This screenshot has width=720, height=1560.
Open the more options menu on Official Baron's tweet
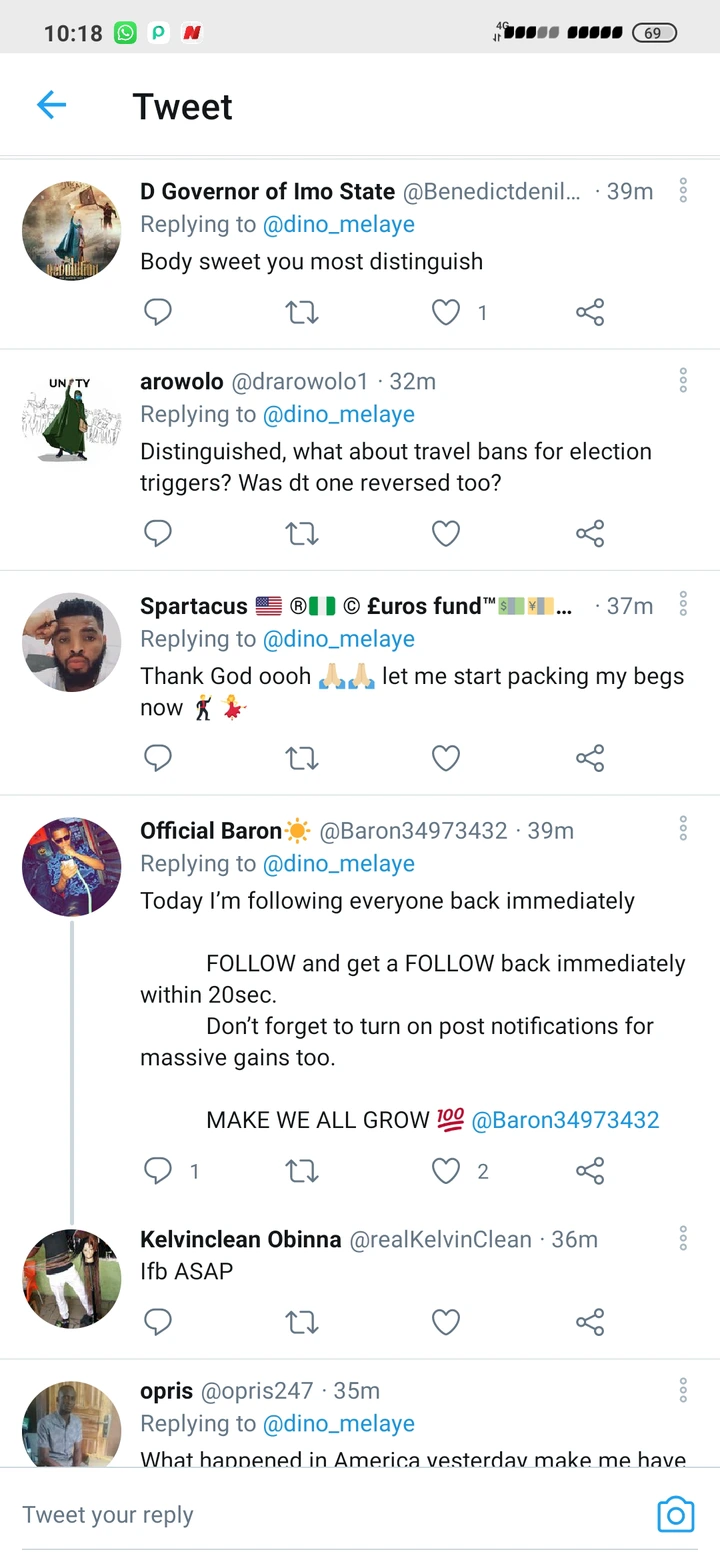click(683, 829)
